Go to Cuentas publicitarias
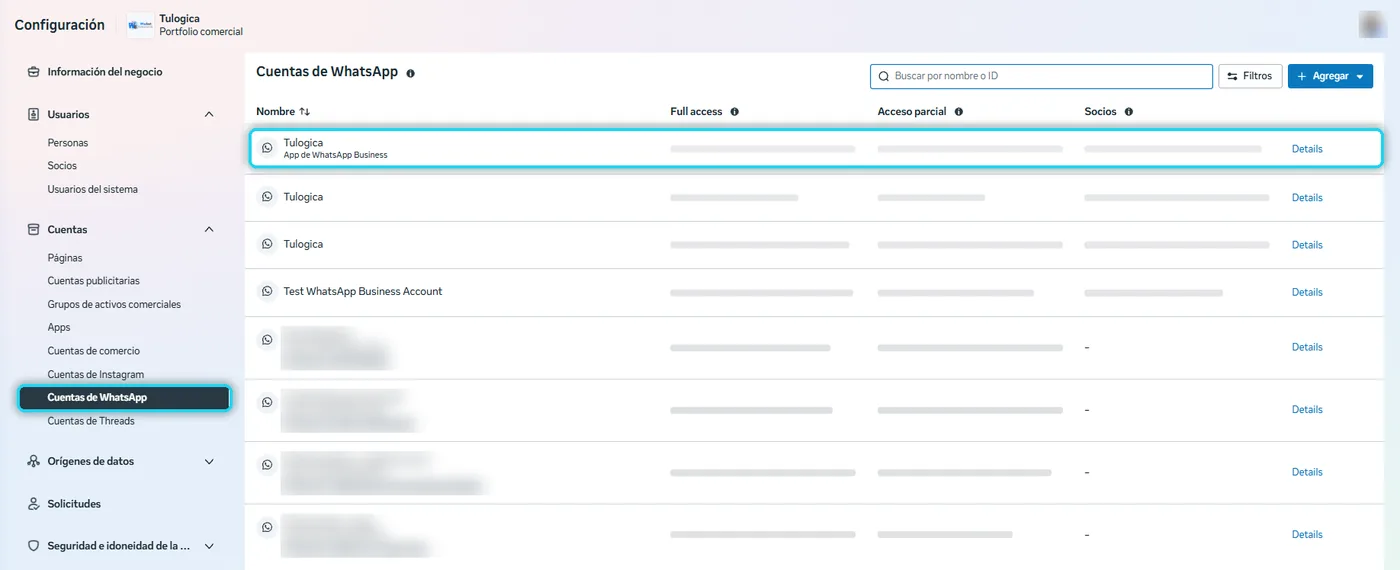Viewport: 1400px width, 570px height. pyautogui.click(x=94, y=281)
